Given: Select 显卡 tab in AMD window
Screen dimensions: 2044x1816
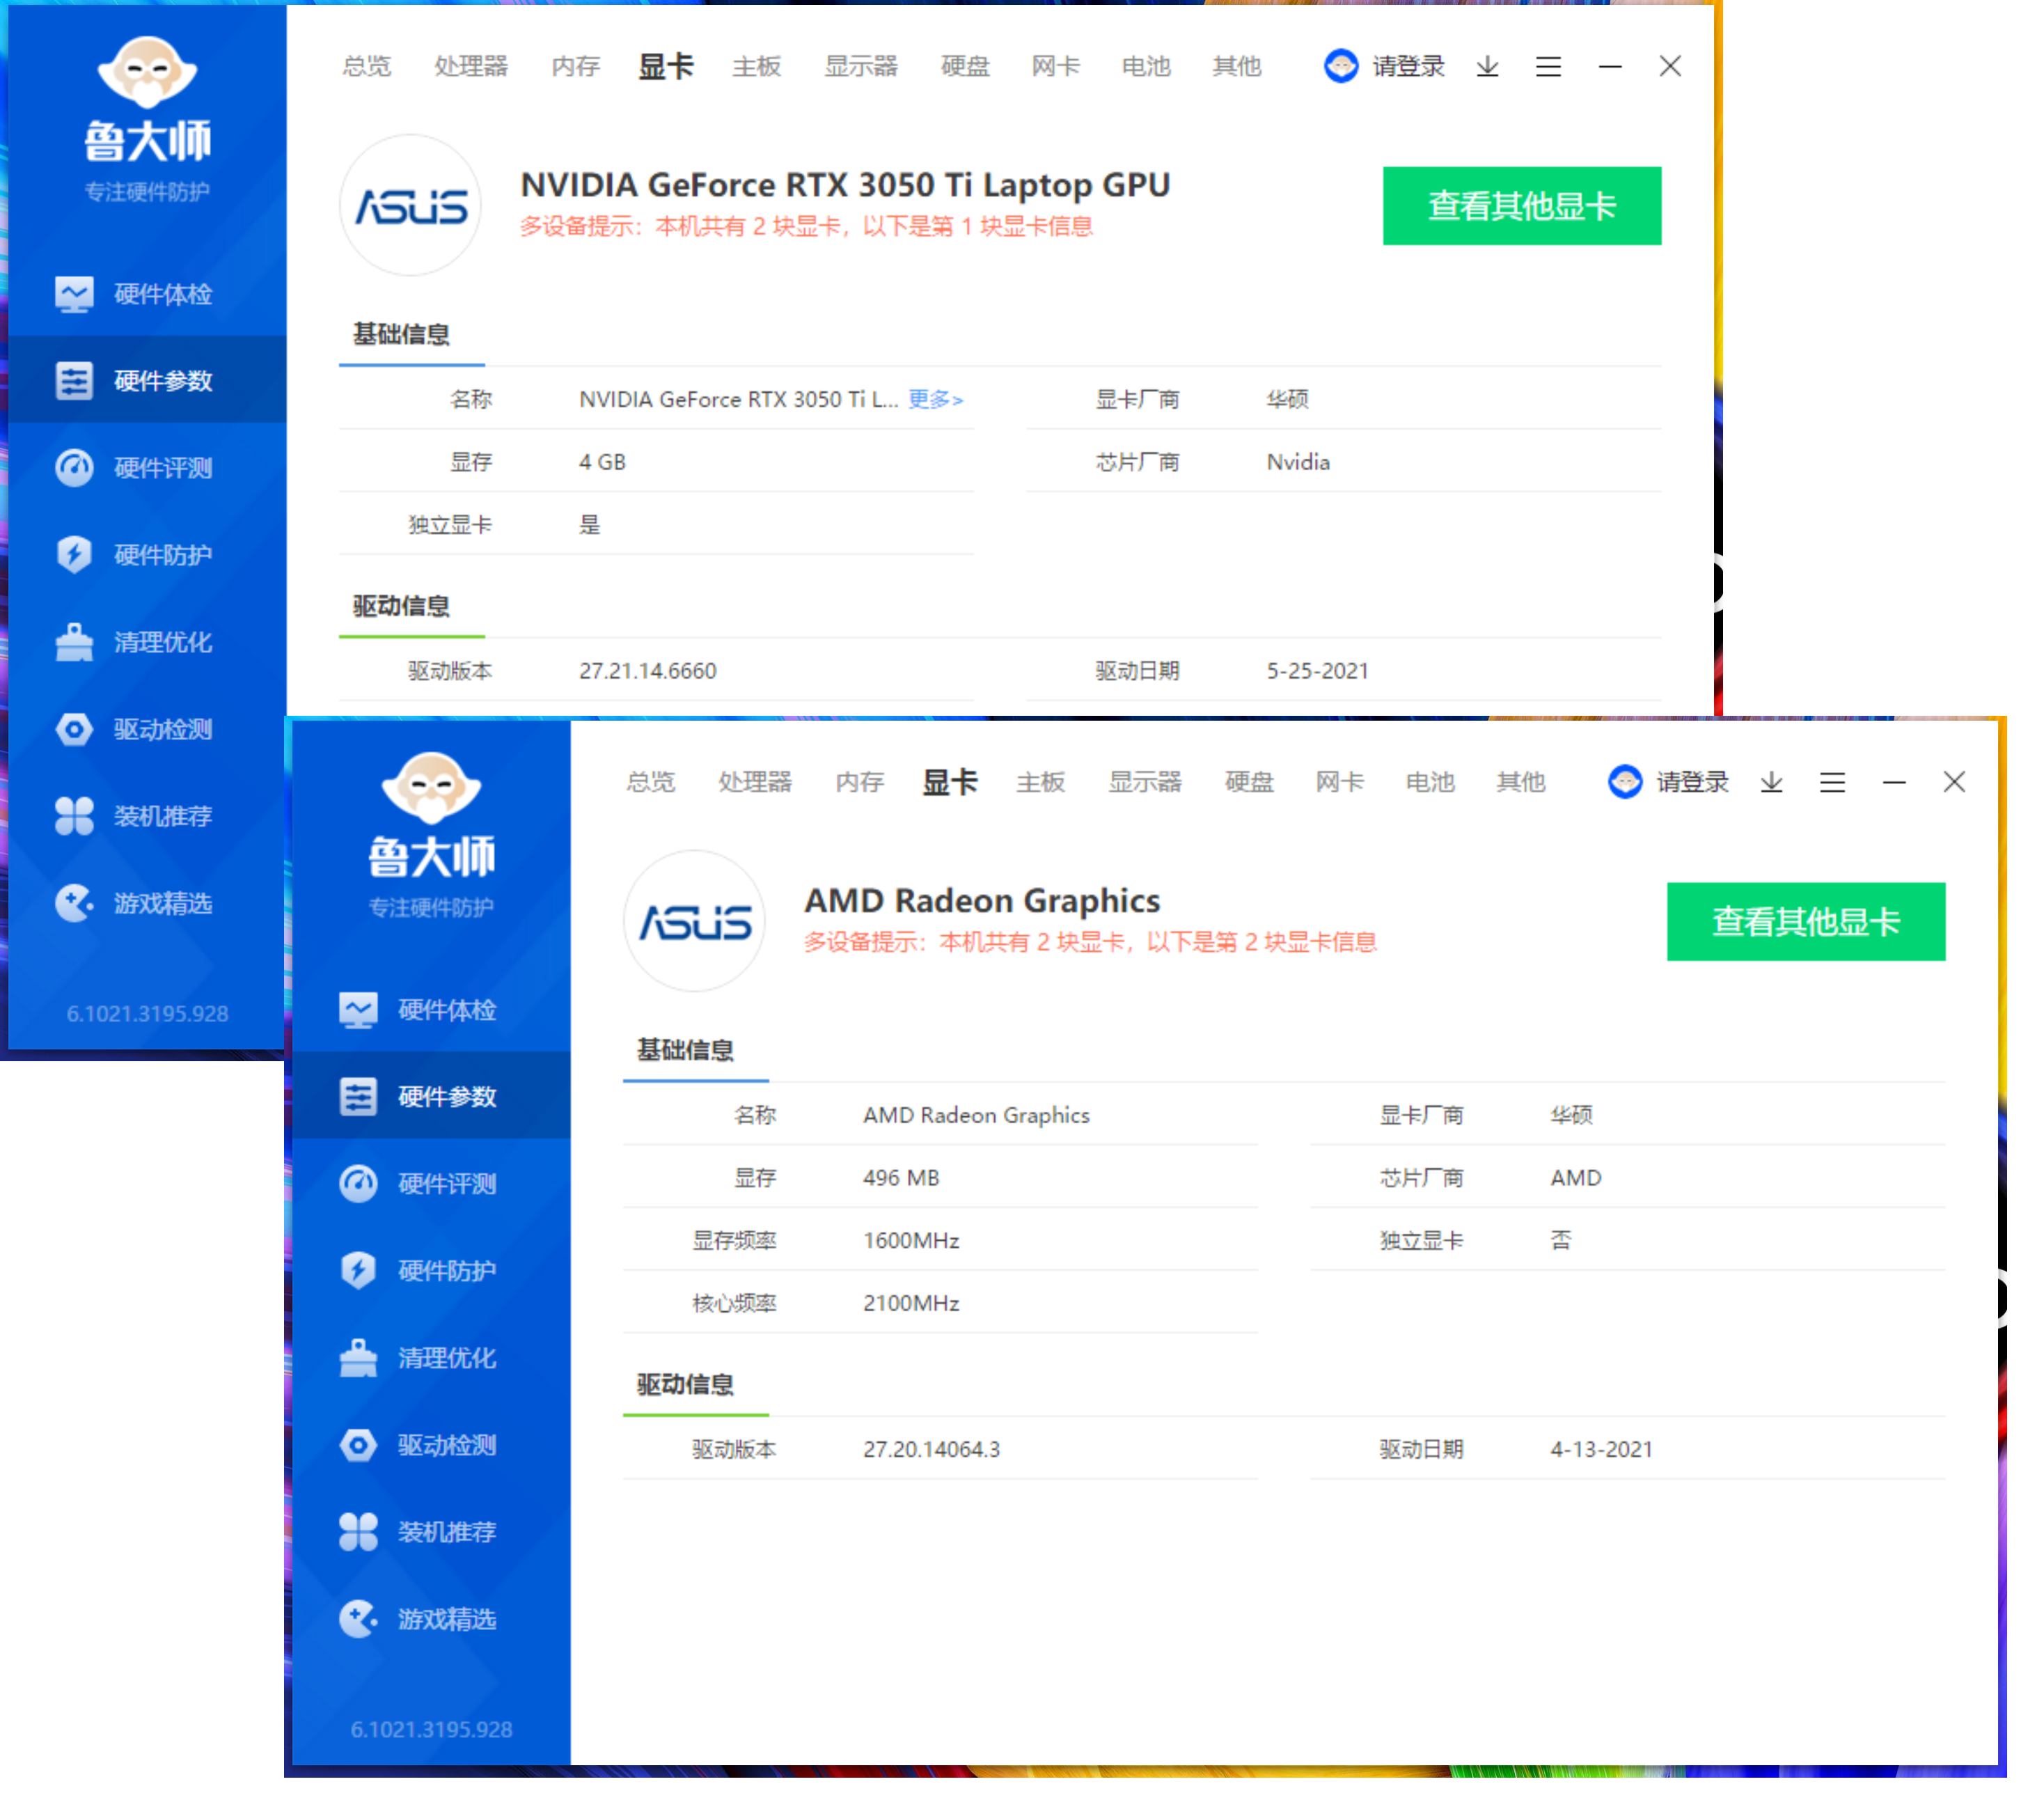Looking at the screenshot, I should pyautogui.click(x=950, y=782).
